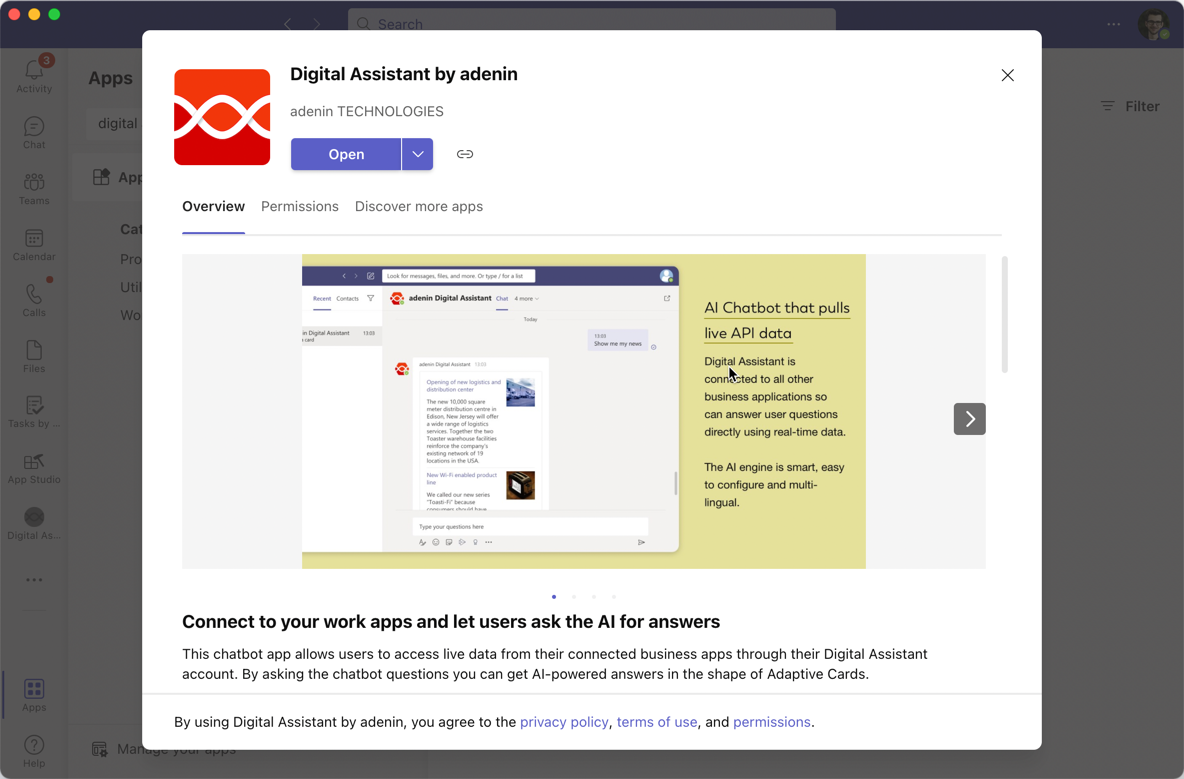Show next screenshot with arrow
This screenshot has width=1184, height=779.
970,419
